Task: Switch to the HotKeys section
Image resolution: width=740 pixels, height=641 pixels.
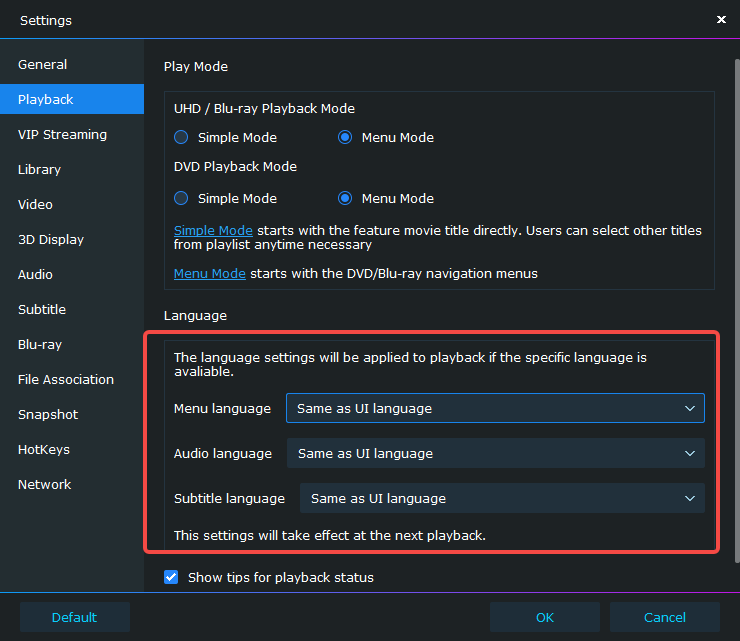Action: pos(44,450)
